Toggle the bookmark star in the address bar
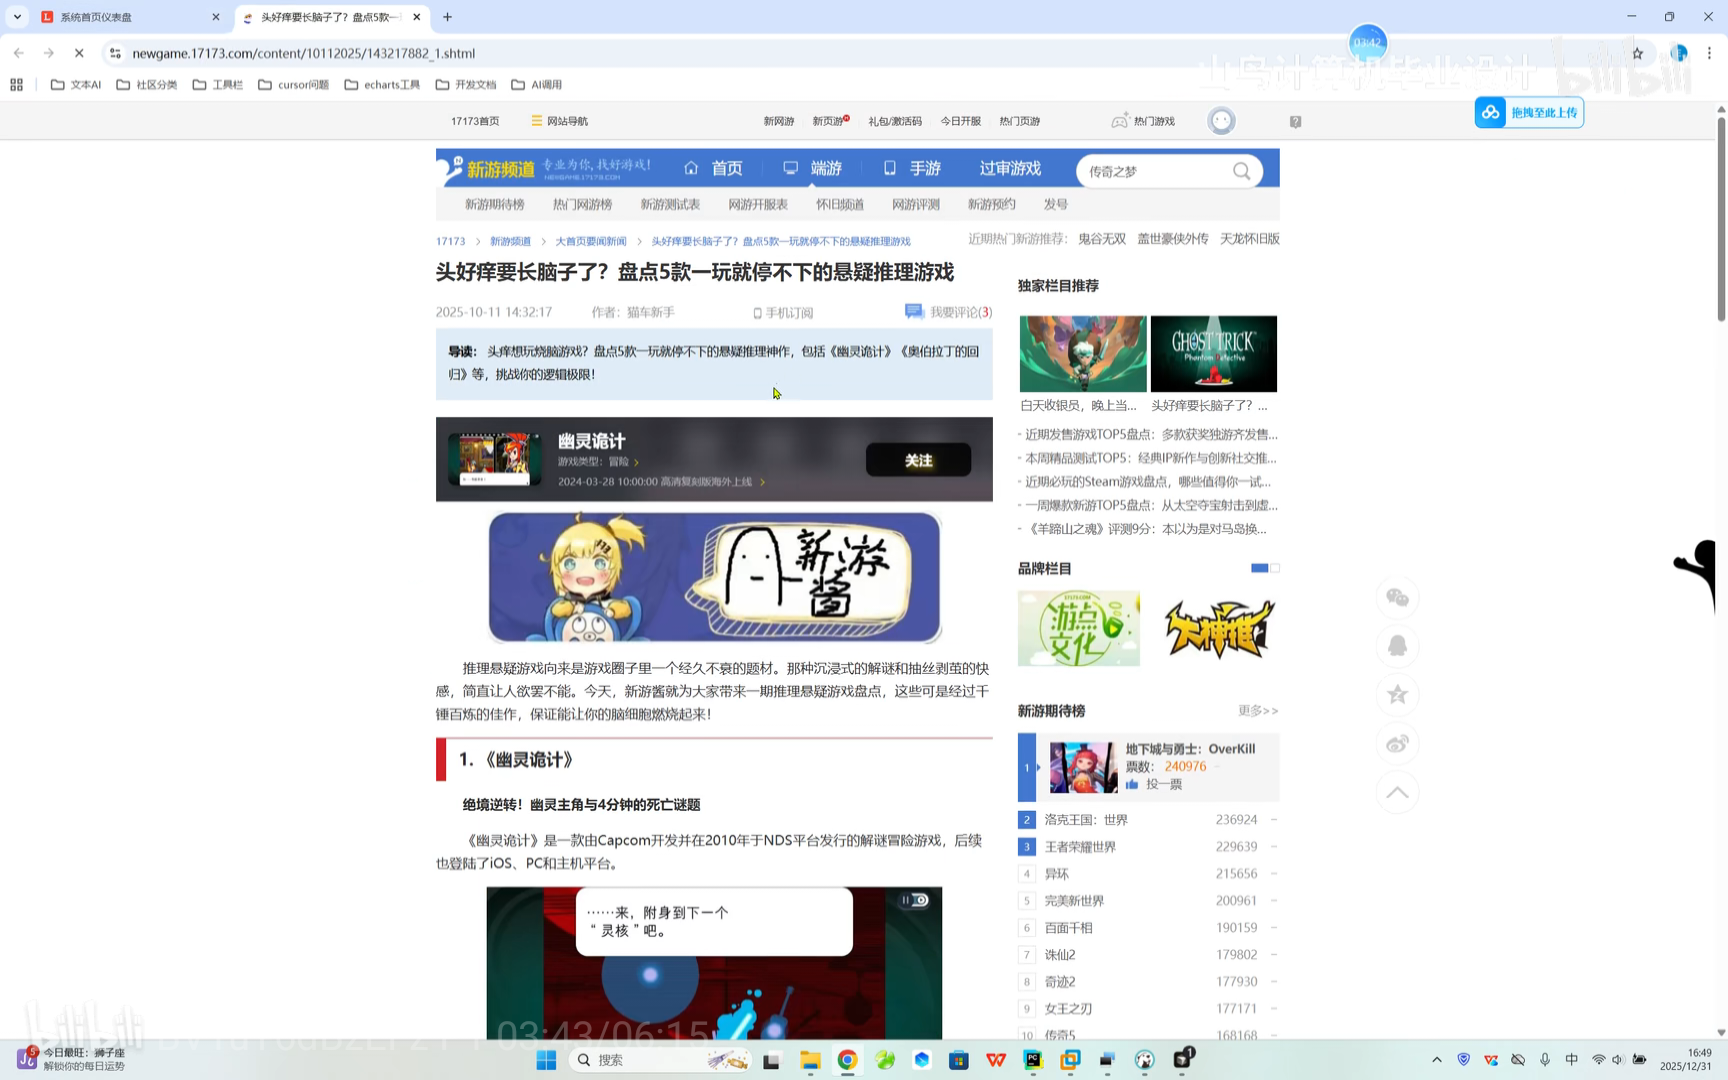Viewport: 1728px width, 1080px height. [x=1638, y=53]
